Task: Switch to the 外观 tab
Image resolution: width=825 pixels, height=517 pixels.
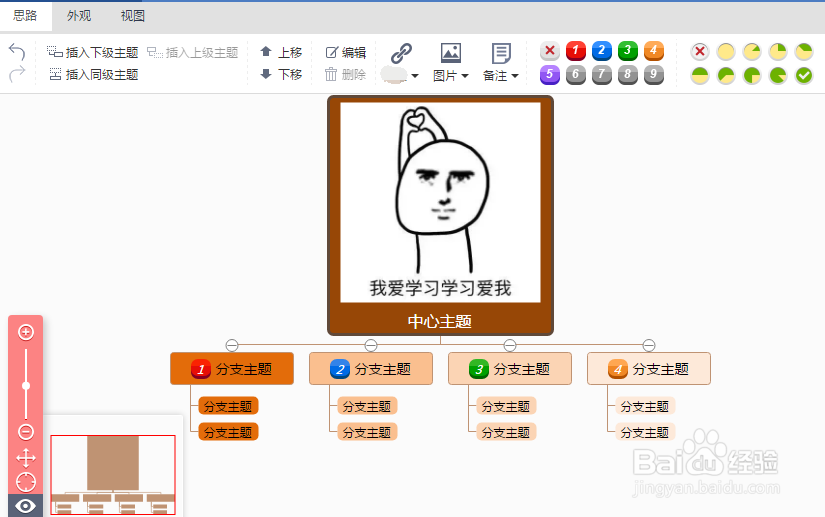Action: tap(79, 16)
